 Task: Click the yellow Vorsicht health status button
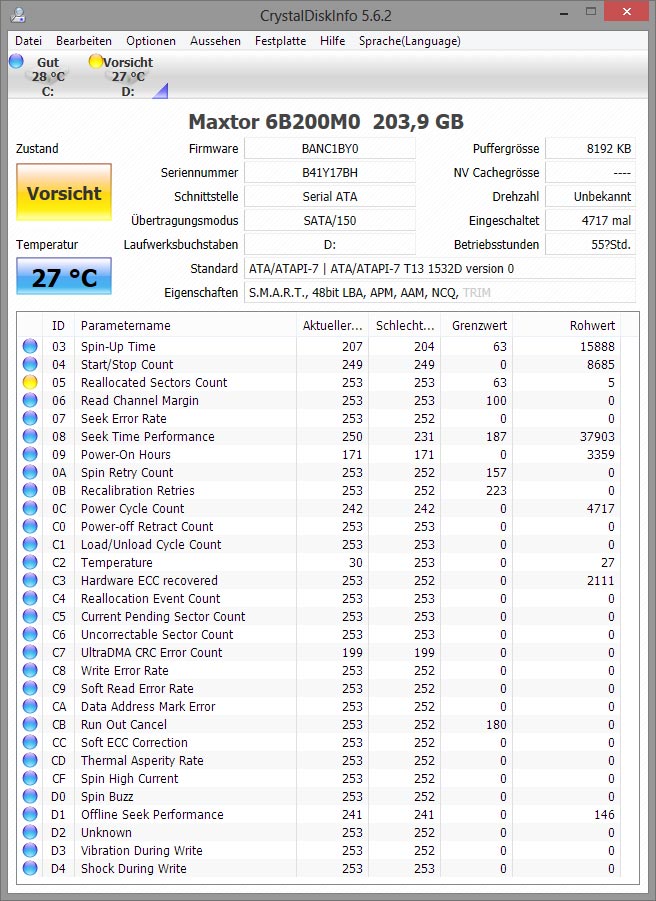pos(64,192)
